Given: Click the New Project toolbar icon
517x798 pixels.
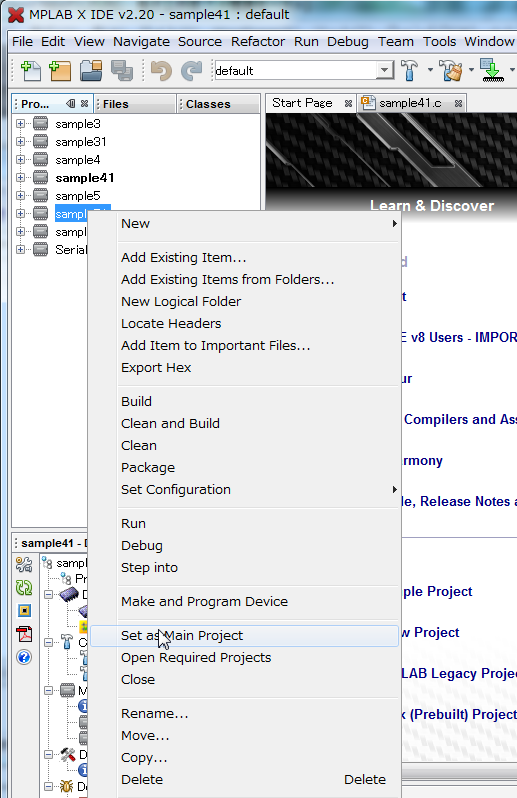Looking at the screenshot, I should pyautogui.click(x=60, y=71).
